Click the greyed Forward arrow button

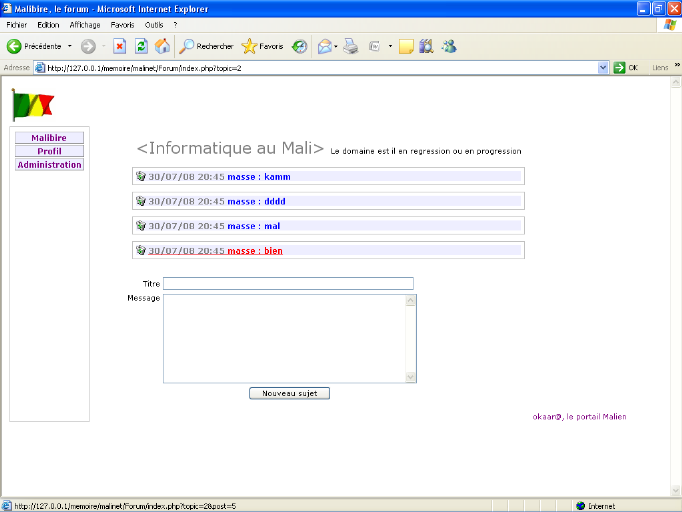pyautogui.click(x=88, y=46)
